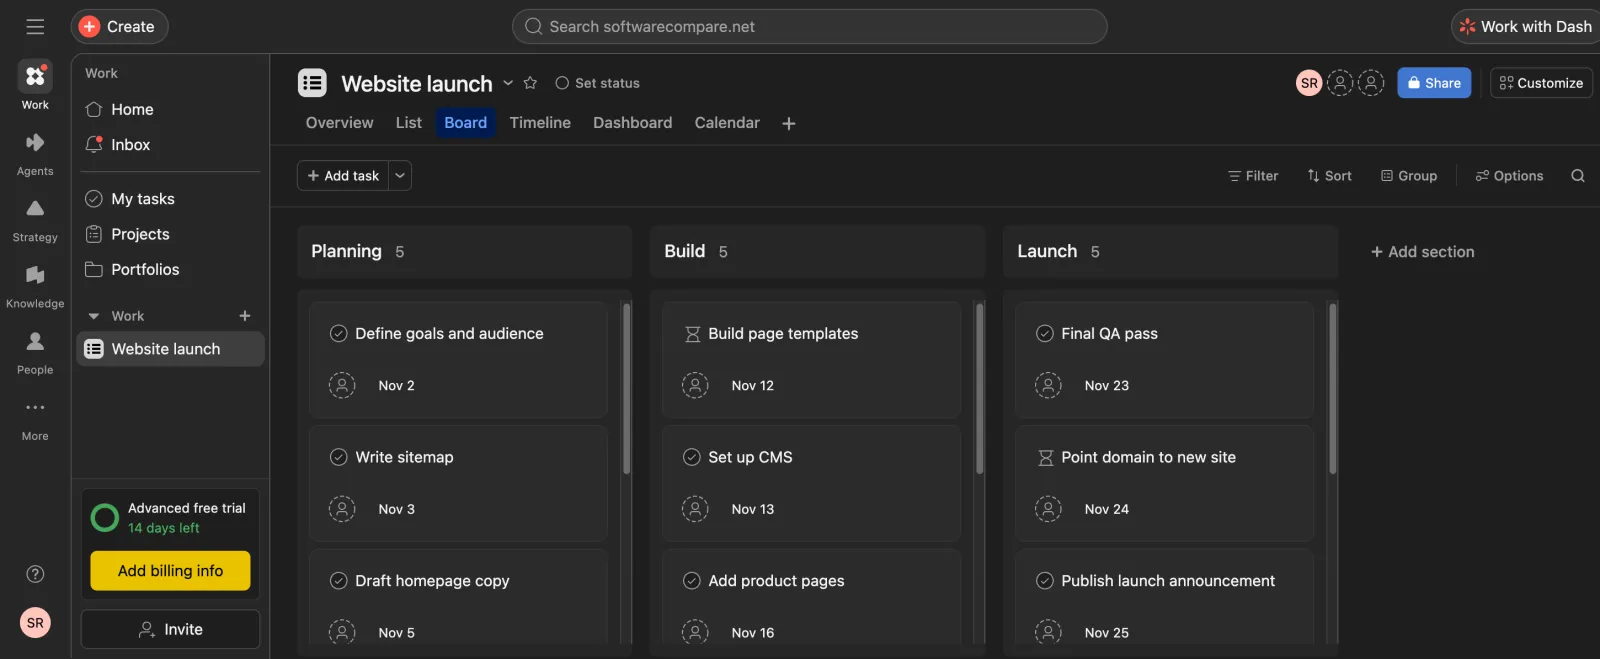Switch to the Calendar tab
The width and height of the screenshot is (1600, 659).
[727, 123]
